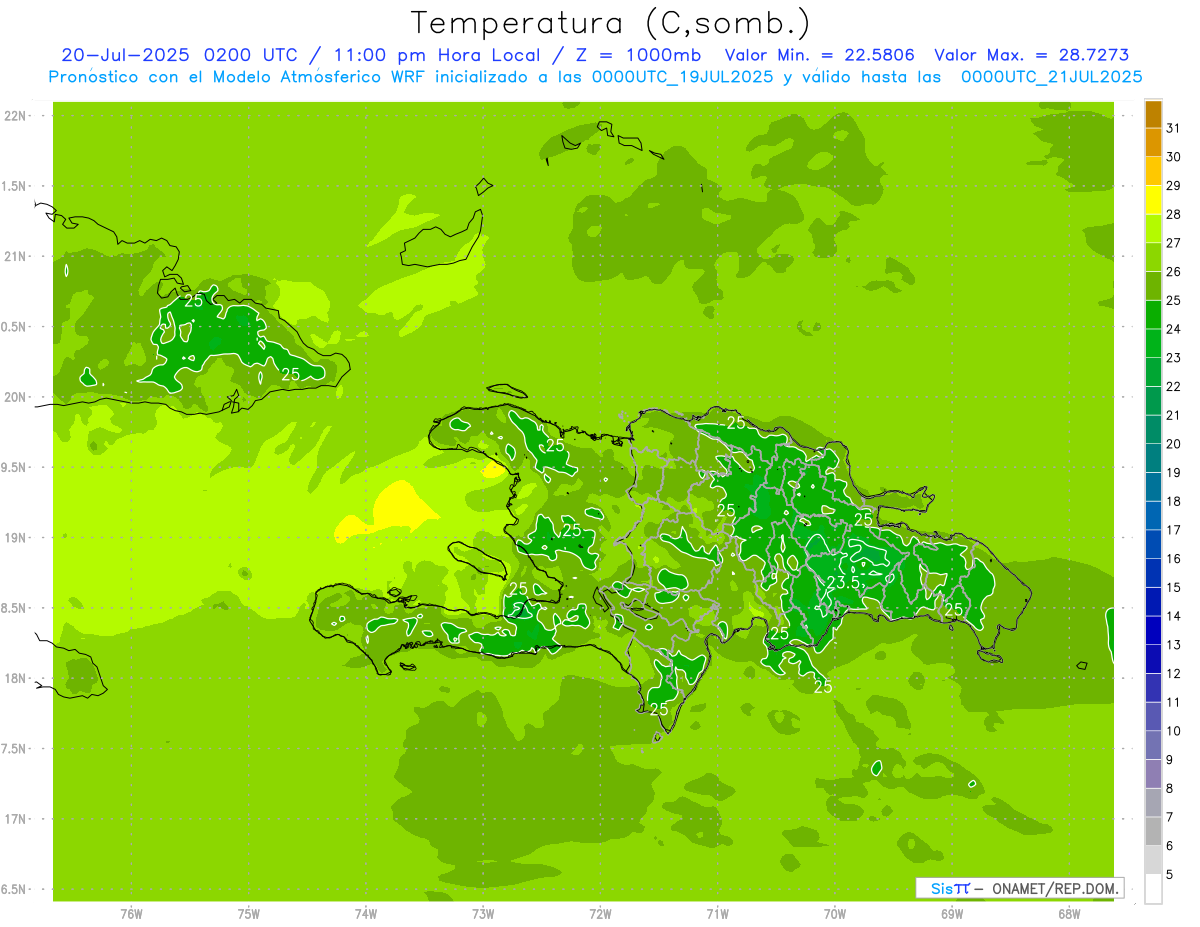1200x927 pixels.
Task: Click the dark blue legend swatch between 13 and 14
Action: pyautogui.click(x=1153, y=630)
